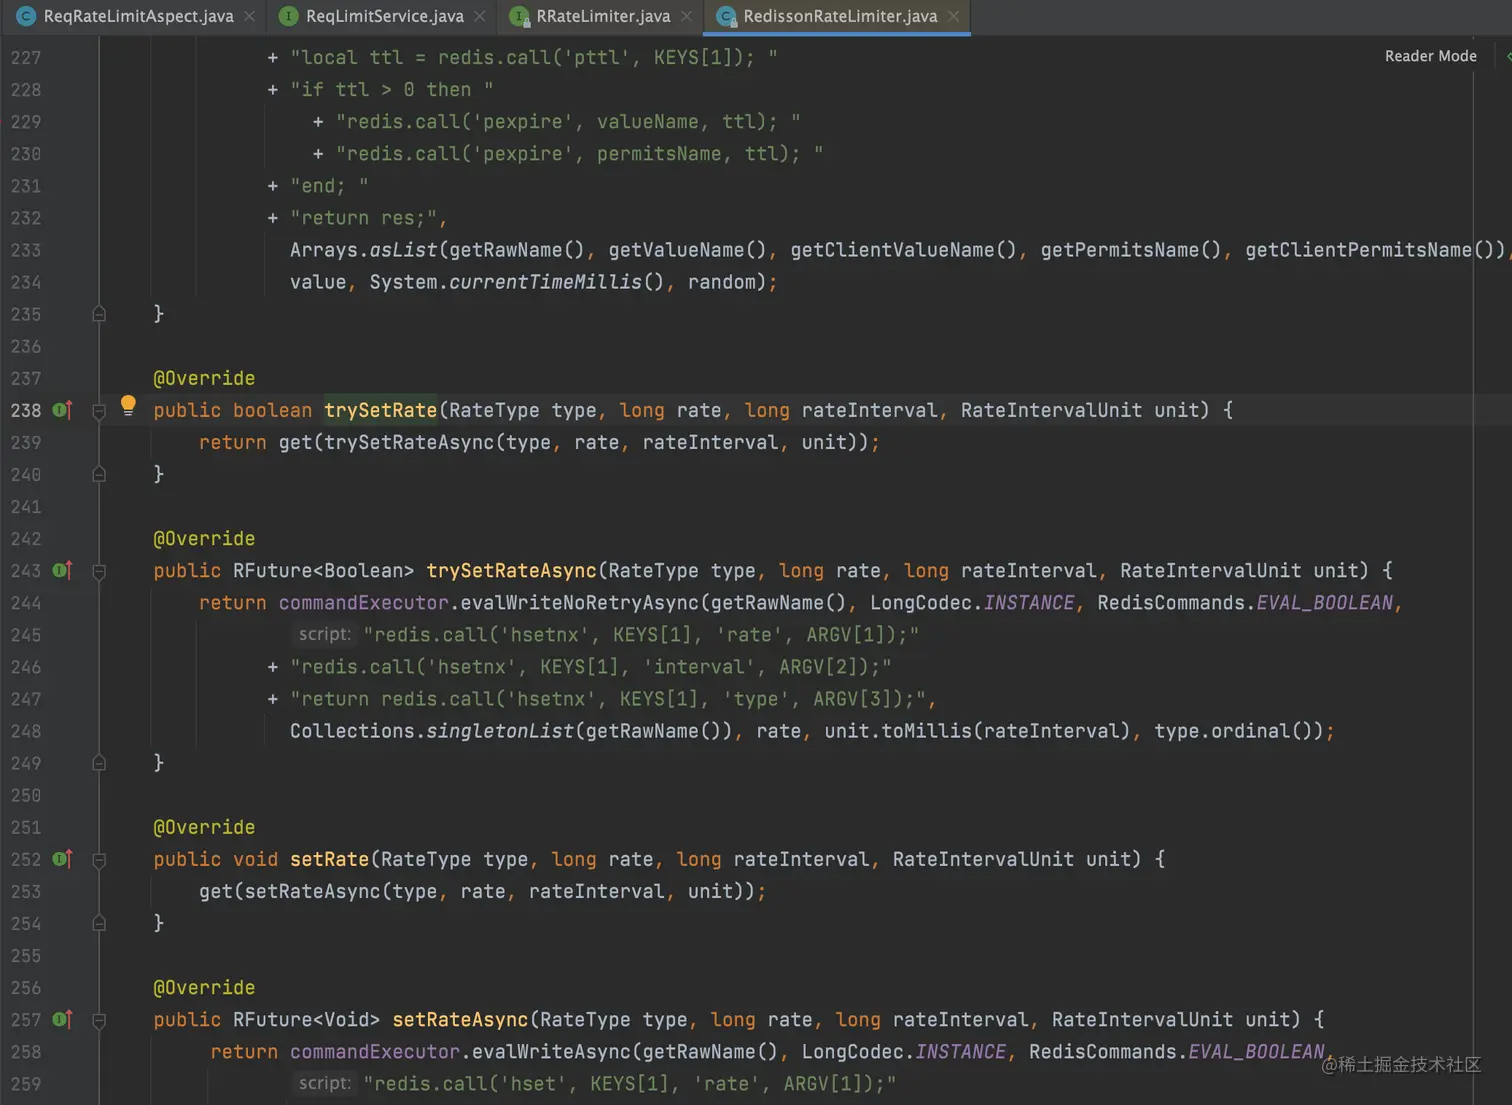The width and height of the screenshot is (1512, 1105).
Task: Collapse the trySetRateAsync method fold at line 243
Action: [x=99, y=571]
